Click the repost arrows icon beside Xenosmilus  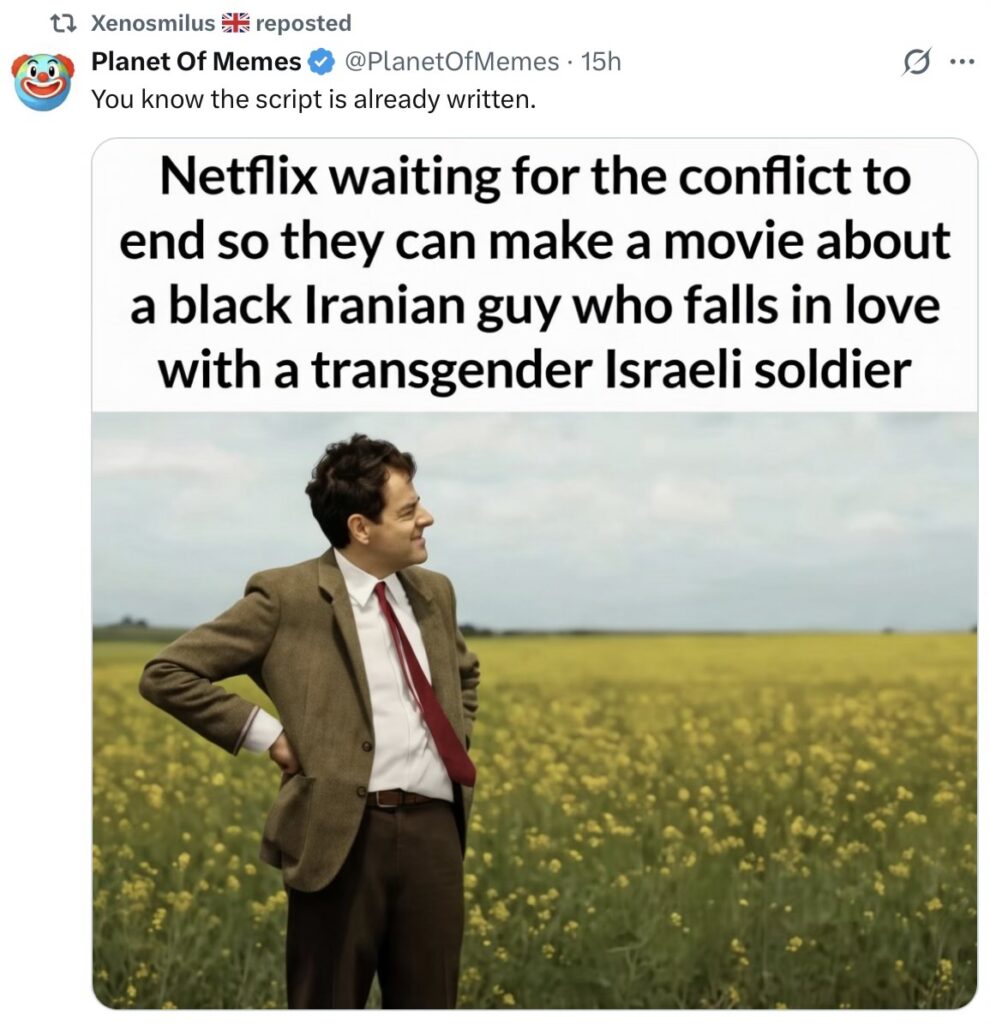click(x=64, y=24)
